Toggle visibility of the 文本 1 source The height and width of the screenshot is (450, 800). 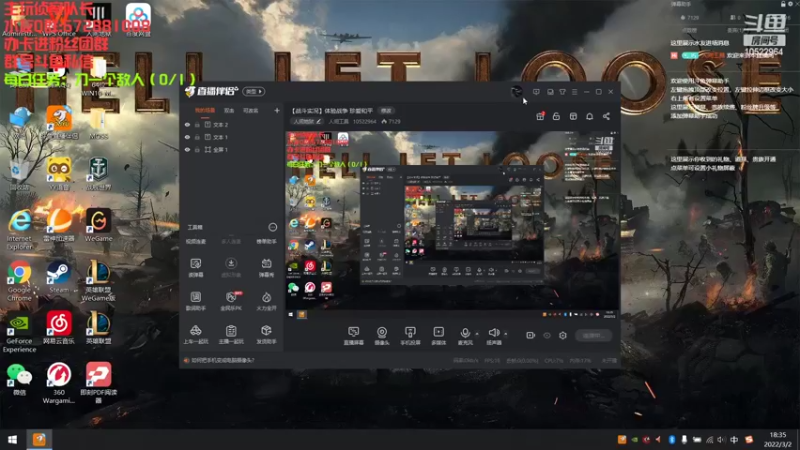187,137
